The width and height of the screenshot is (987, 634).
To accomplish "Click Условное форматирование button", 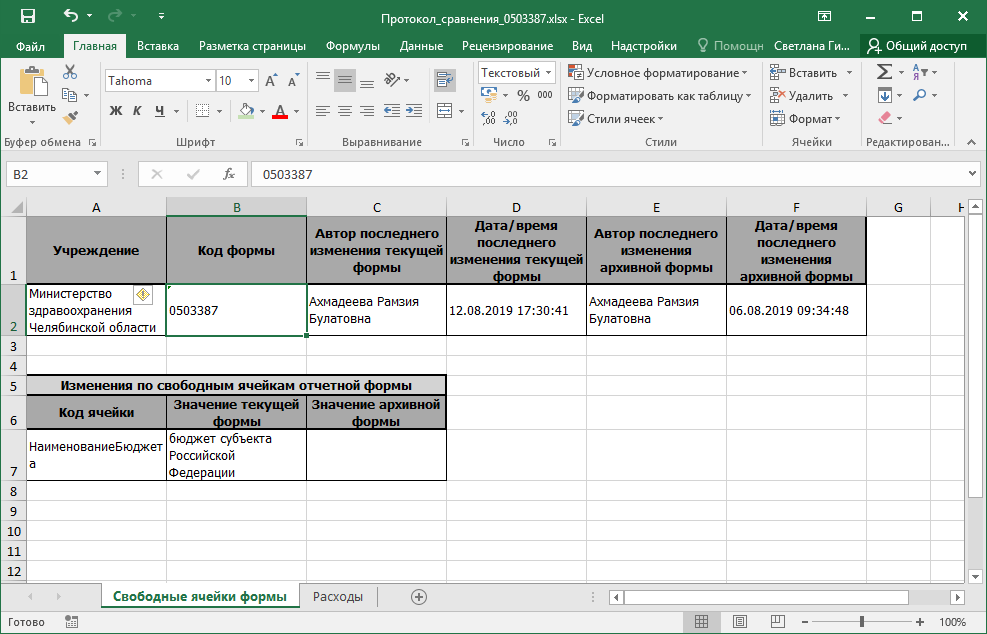I will [x=658, y=72].
